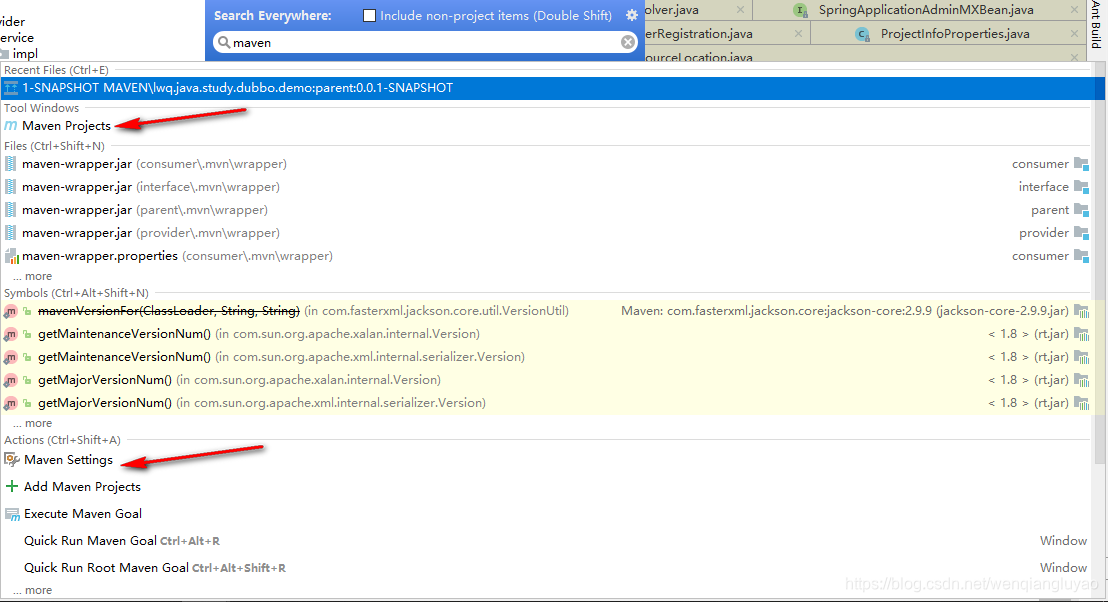This screenshot has height=602, width=1108.
Task: Select impl folder in project tree
Action: coord(25,54)
